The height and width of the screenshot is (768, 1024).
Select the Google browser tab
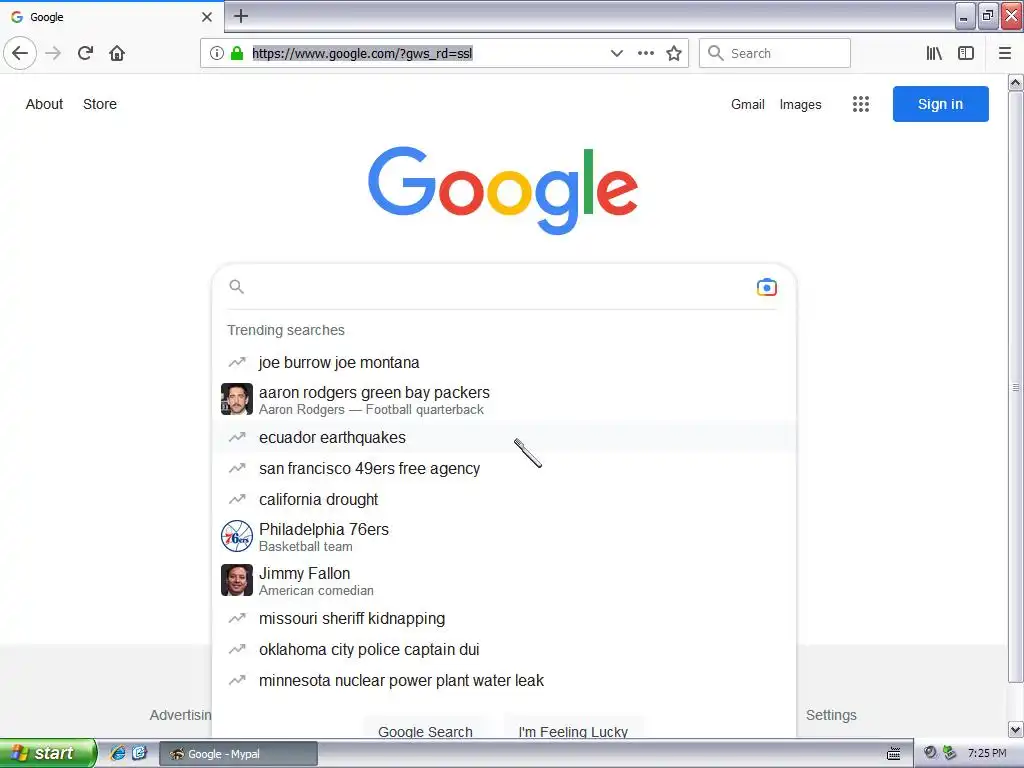click(x=112, y=17)
